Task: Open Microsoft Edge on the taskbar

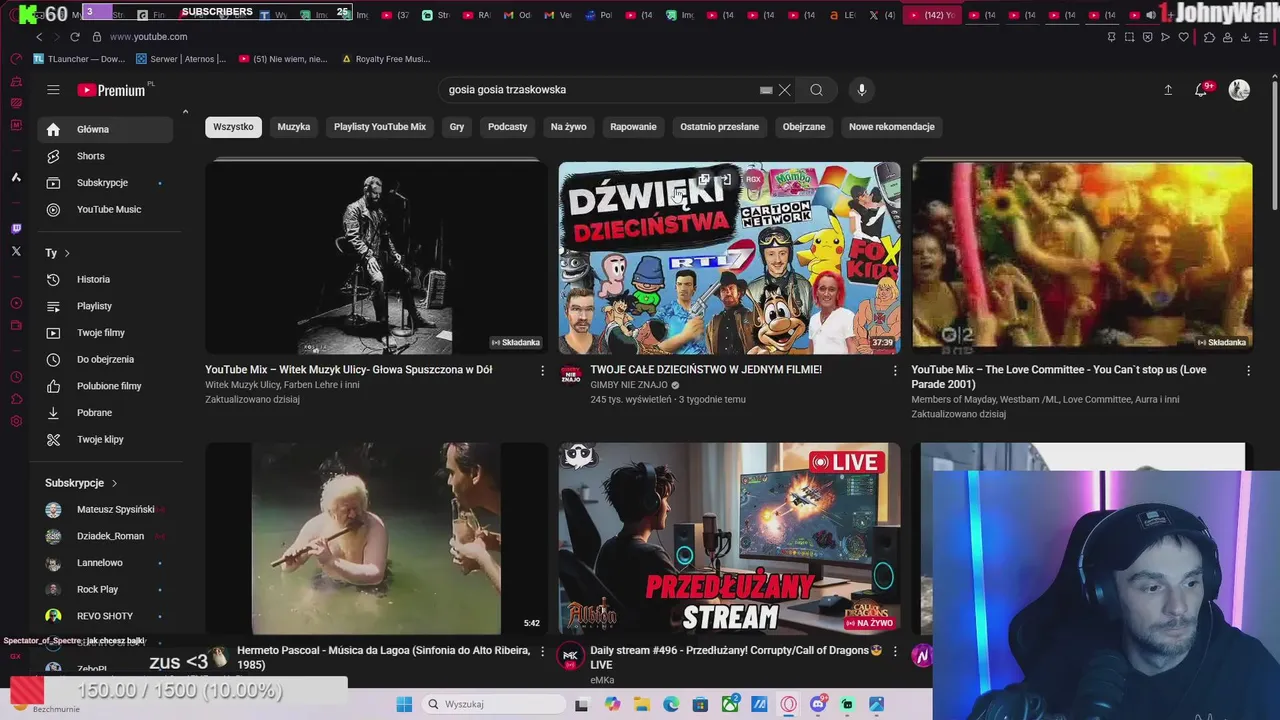Action: pos(671,704)
